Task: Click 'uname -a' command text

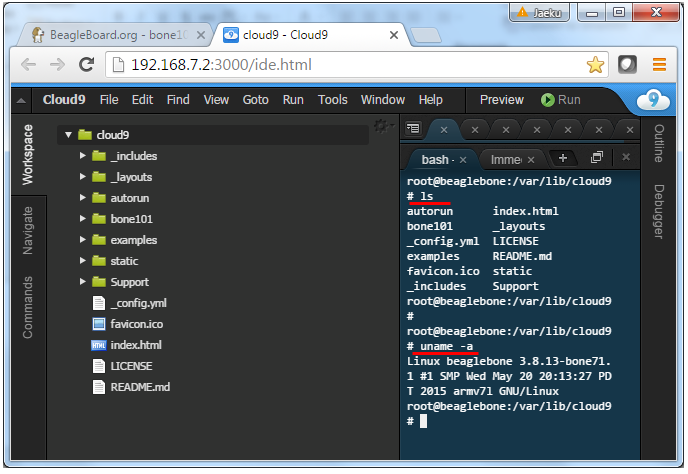Action: coord(446,346)
